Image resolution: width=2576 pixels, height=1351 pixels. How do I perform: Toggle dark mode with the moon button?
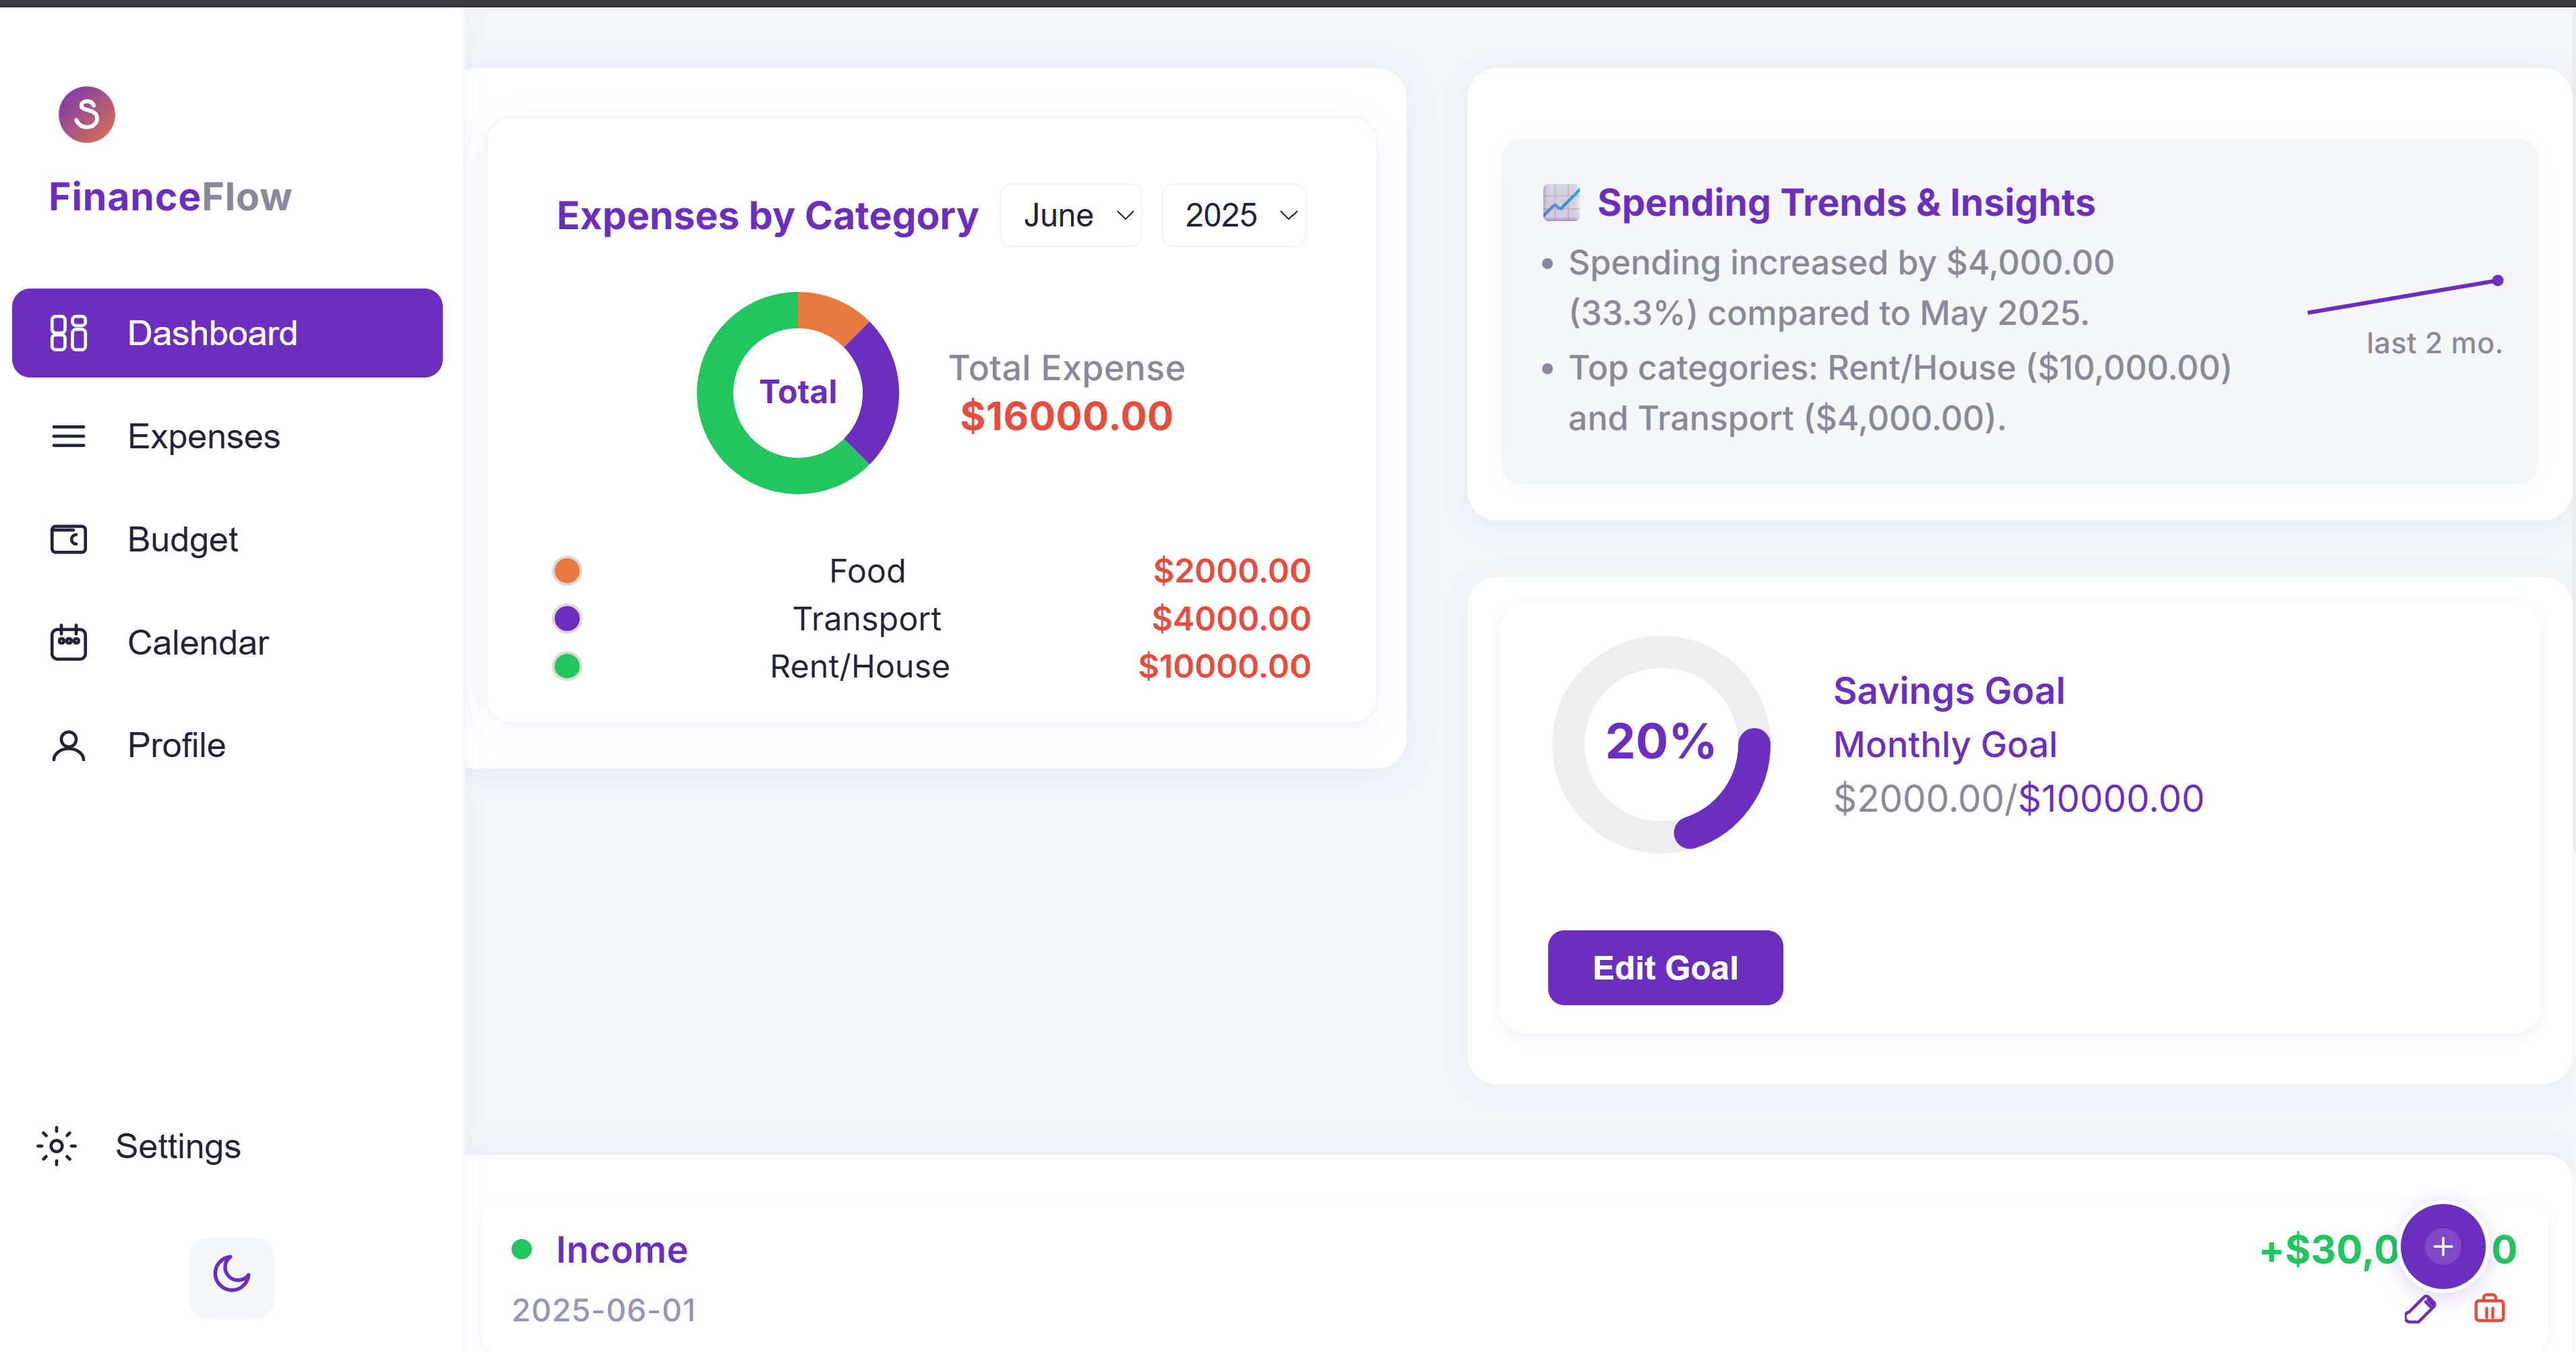pyautogui.click(x=231, y=1275)
